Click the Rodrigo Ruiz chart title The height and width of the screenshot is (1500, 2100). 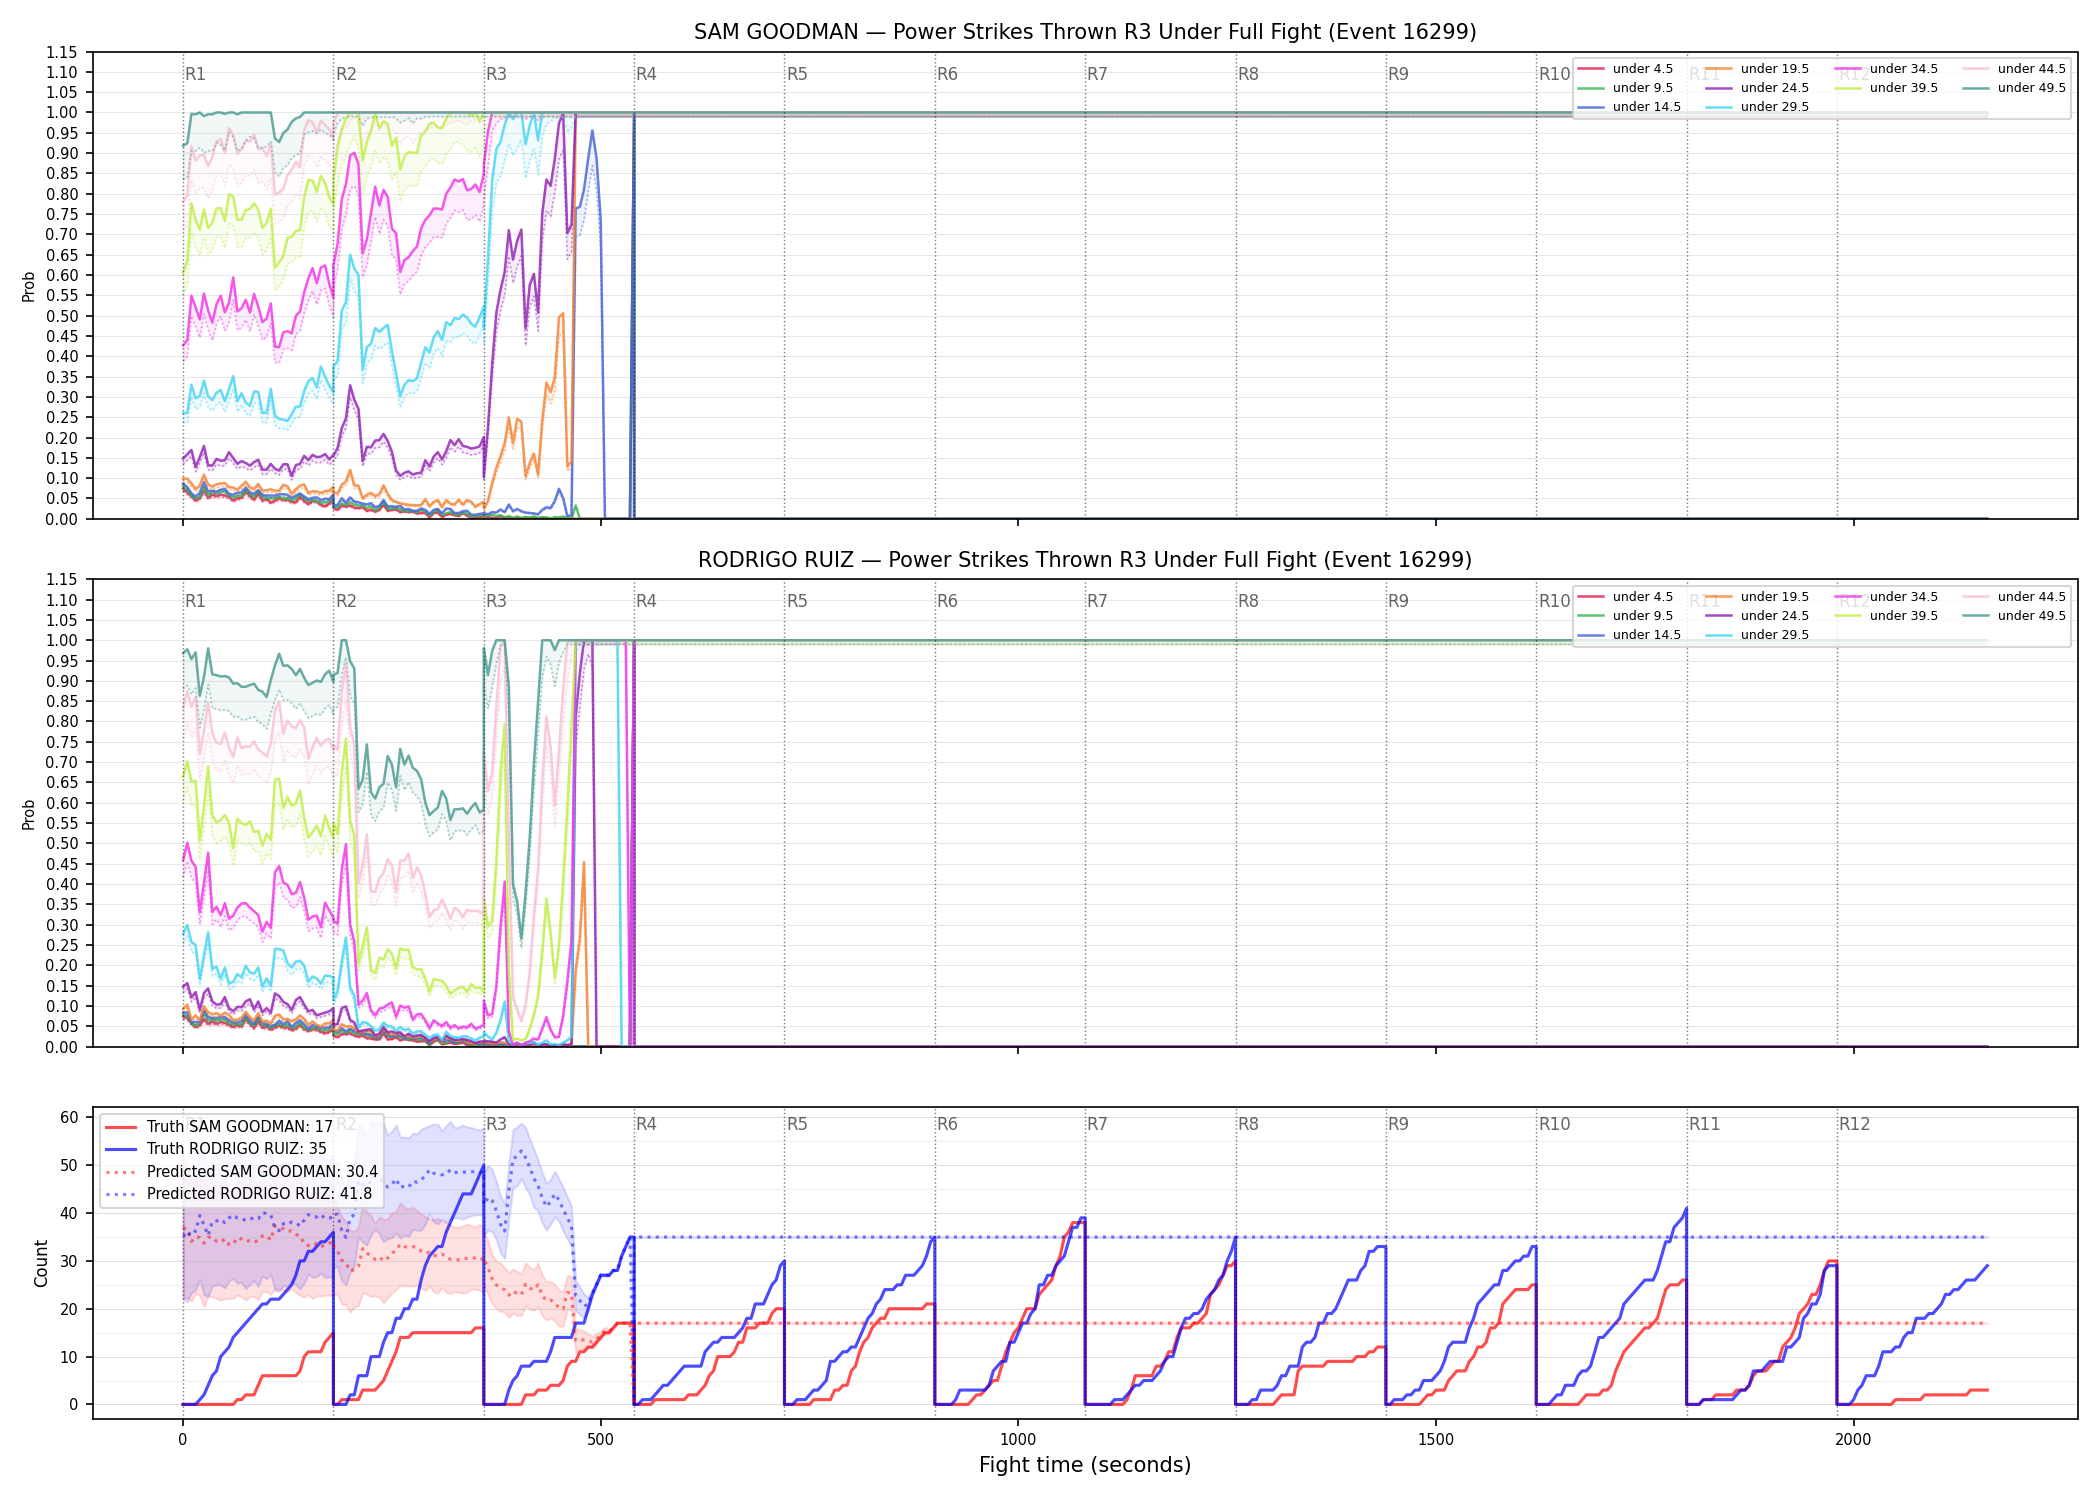pos(1085,559)
